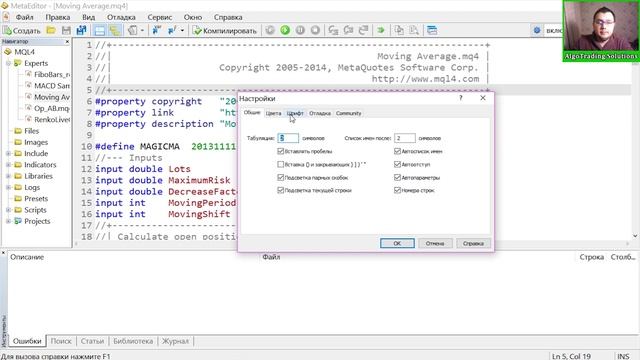640x360 pixels.
Task: Click the green arrow toolbar icon
Action: (x=381, y=30)
